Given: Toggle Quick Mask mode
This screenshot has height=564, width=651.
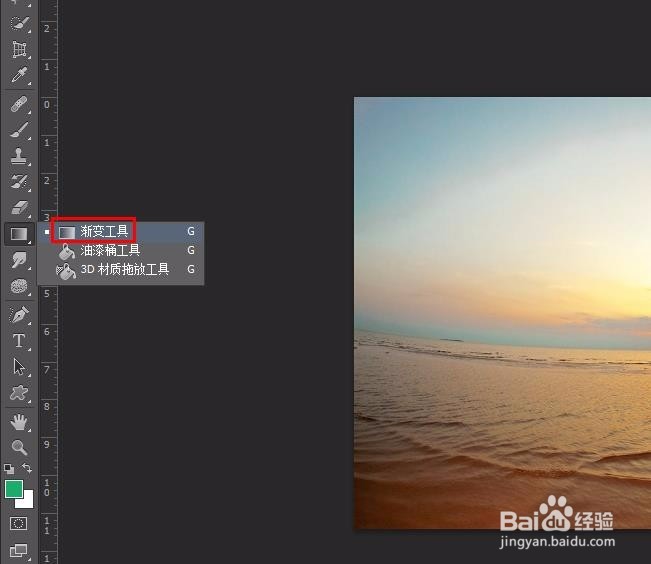Looking at the screenshot, I should [18, 523].
